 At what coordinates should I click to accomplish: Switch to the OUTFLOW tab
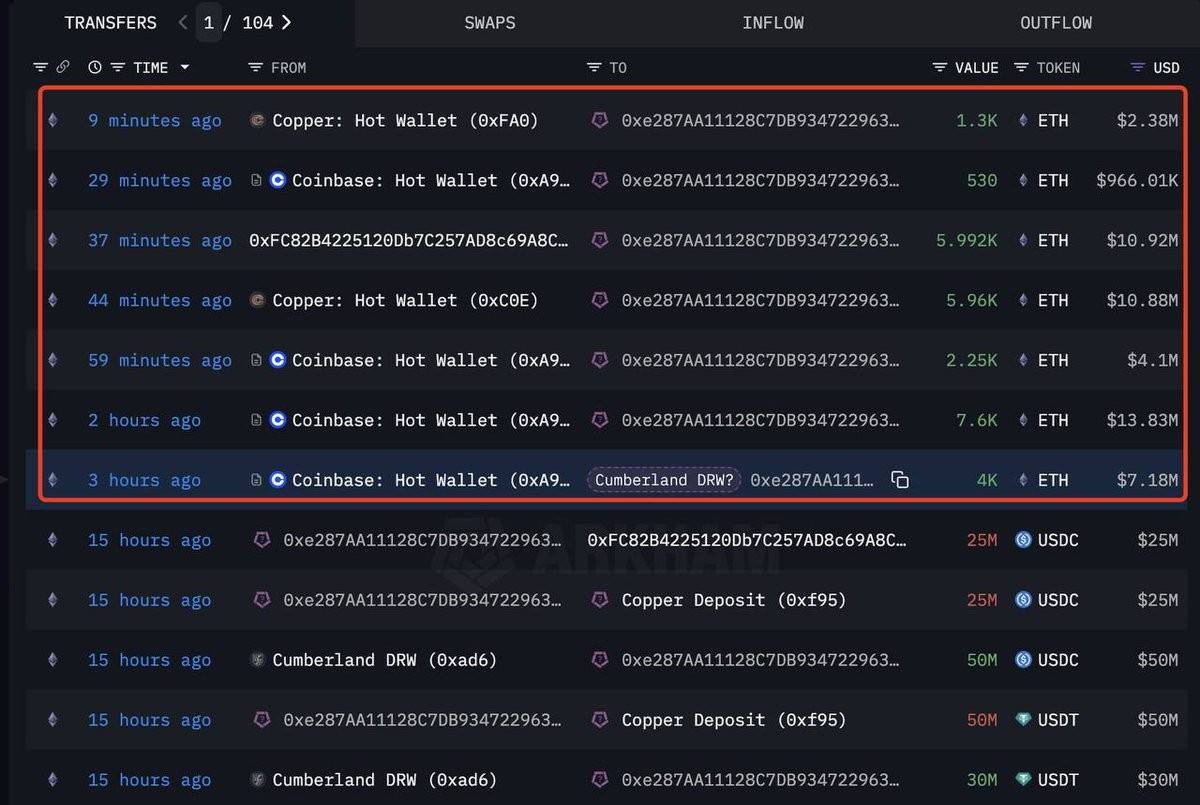pos(1056,22)
